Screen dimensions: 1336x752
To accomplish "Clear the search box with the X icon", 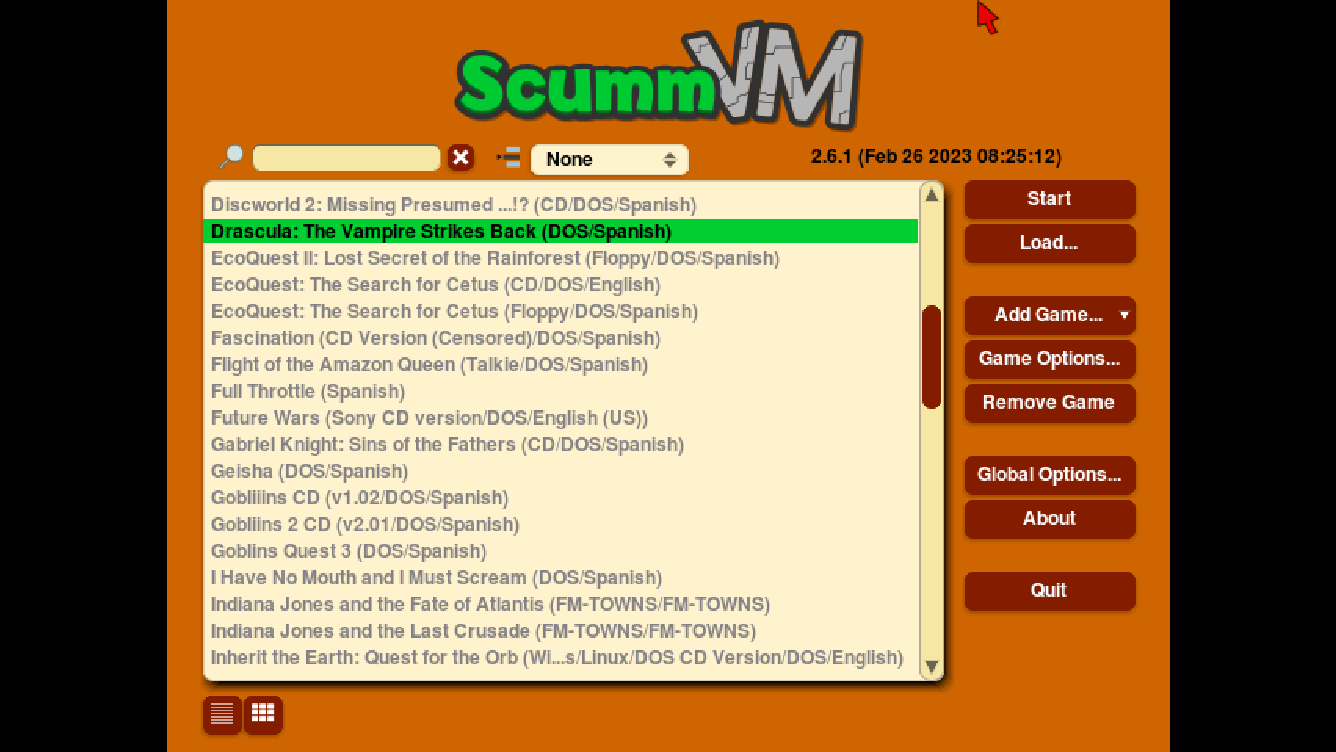I will pos(460,157).
